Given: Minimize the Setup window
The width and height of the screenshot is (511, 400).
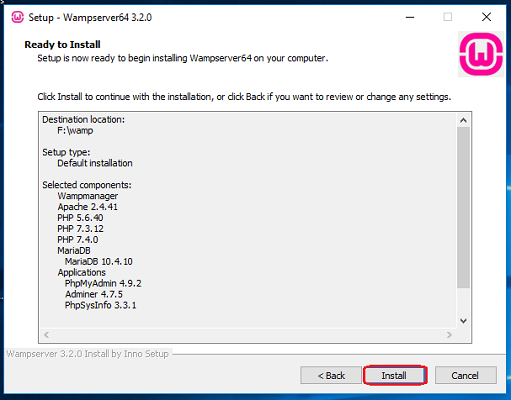Looking at the screenshot, I should click(410, 17).
